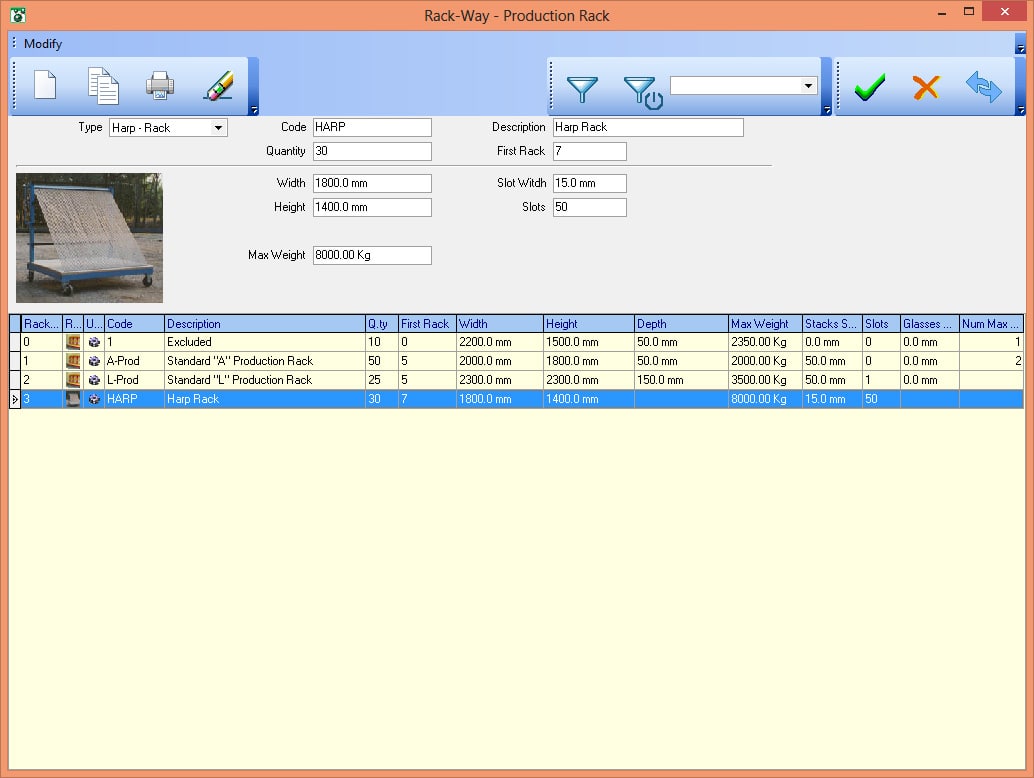Viewport: 1034px width, 778px height.
Task: Click the 150.0 mm depth cell
Action: pyautogui.click(x=681, y=380)
